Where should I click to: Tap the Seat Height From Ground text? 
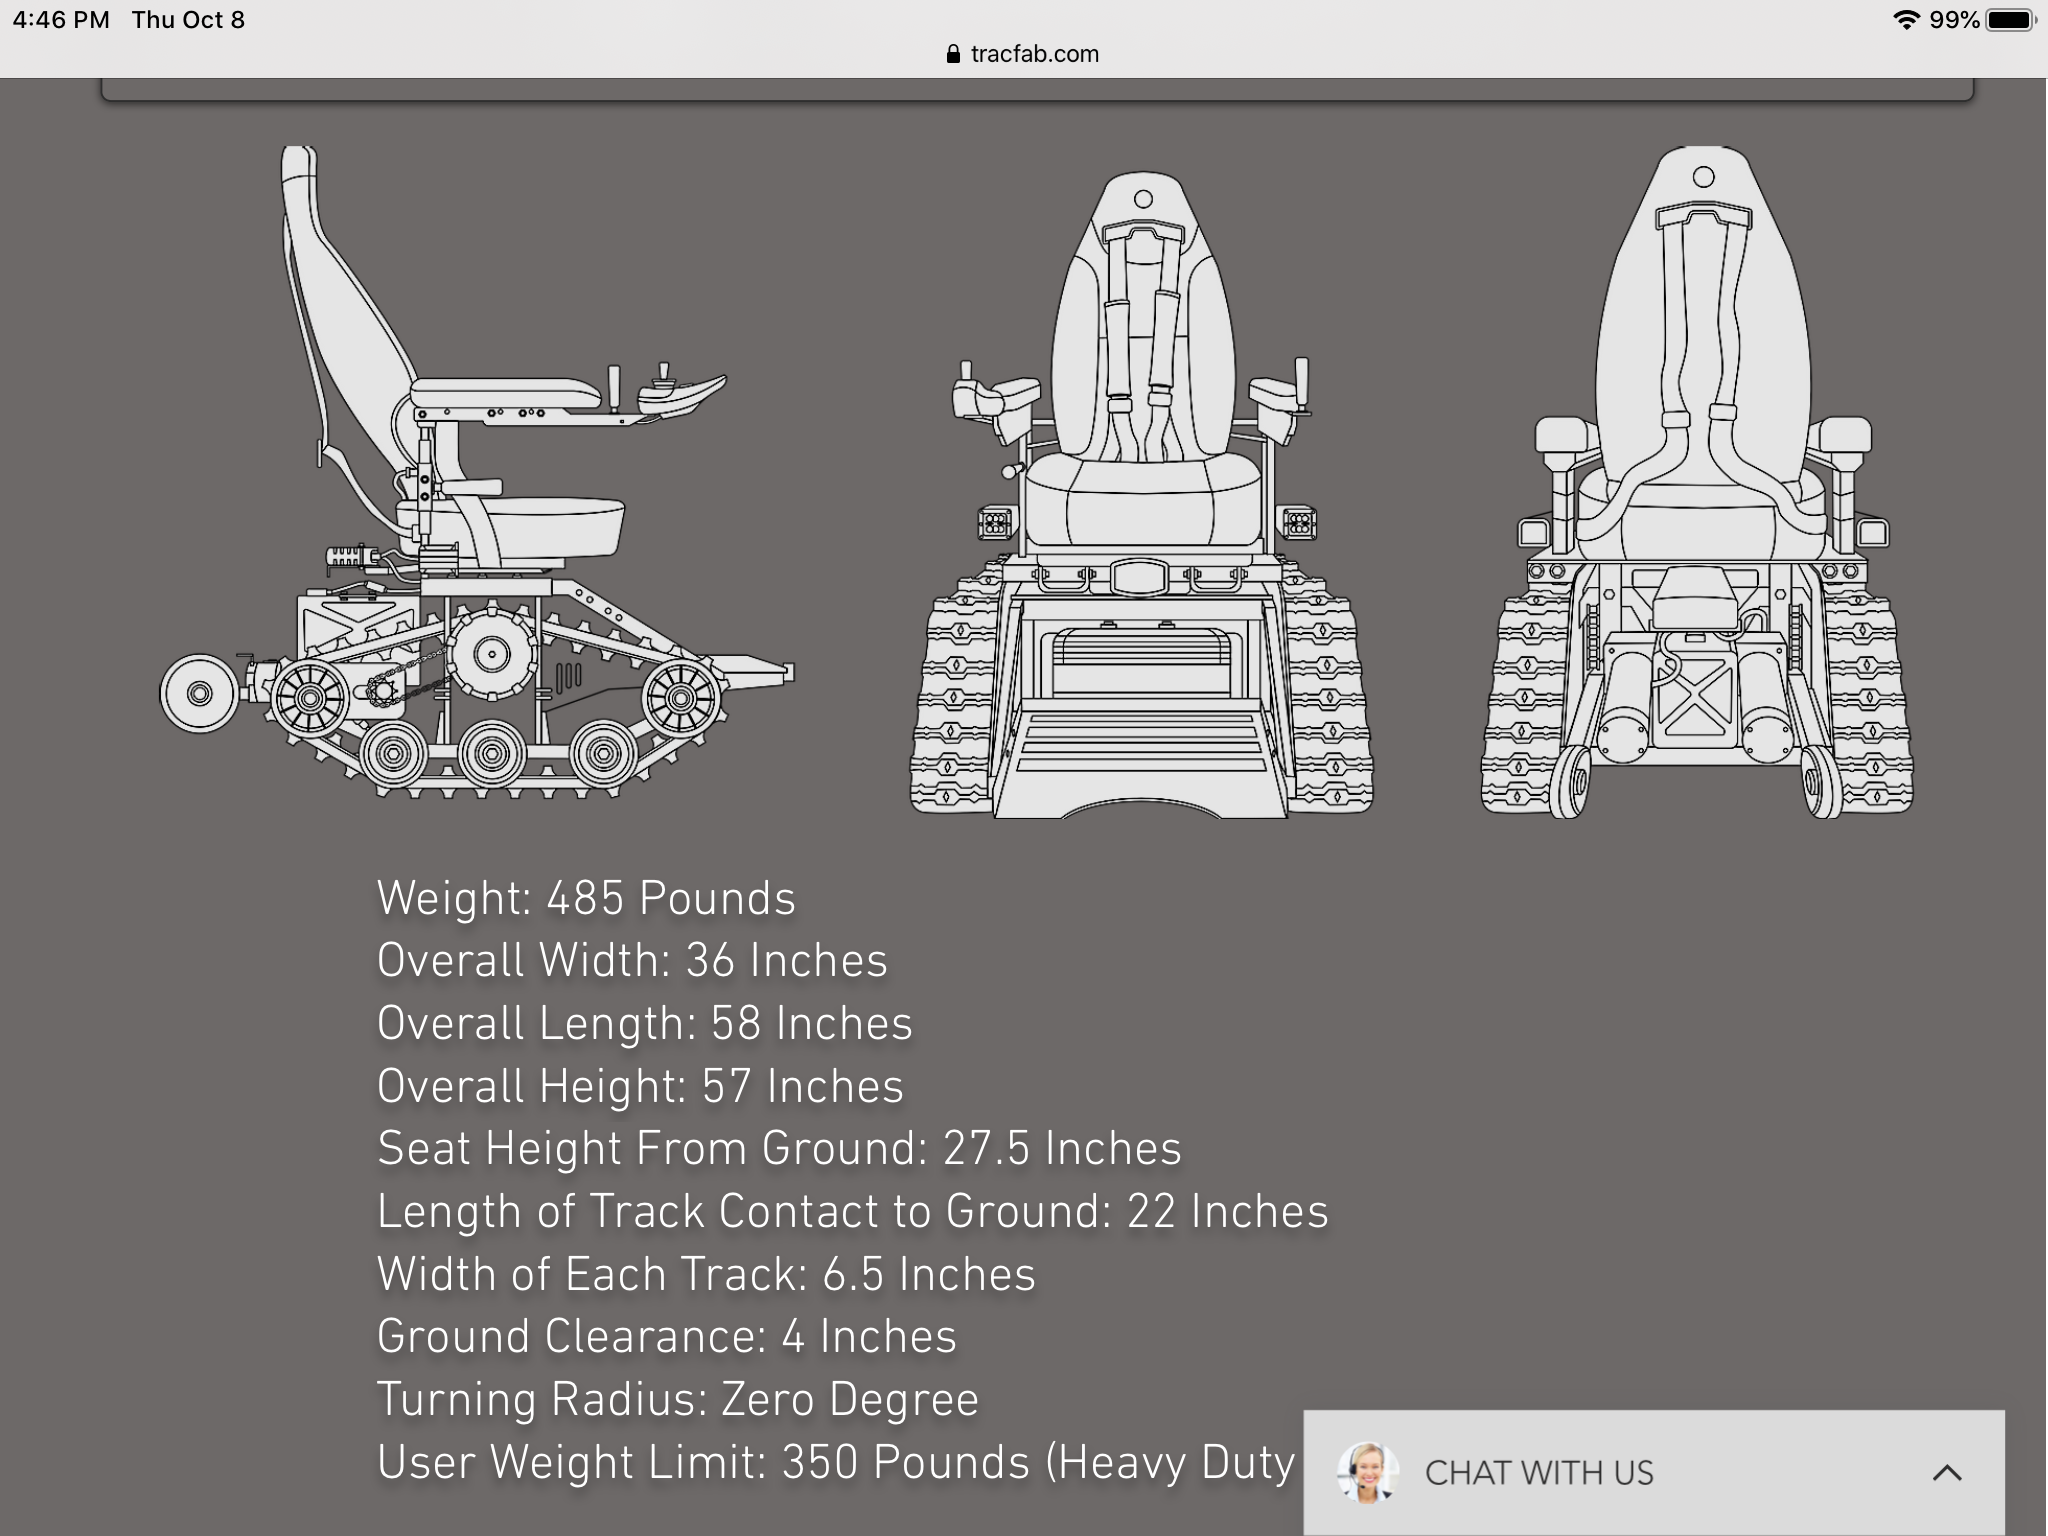coord(779,1148)
